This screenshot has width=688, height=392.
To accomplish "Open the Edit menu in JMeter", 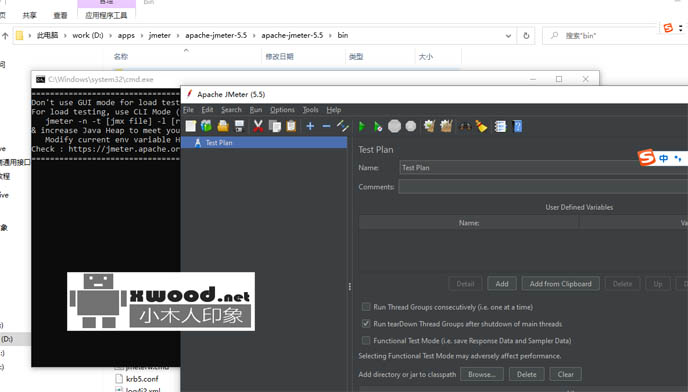I will 207,110.
